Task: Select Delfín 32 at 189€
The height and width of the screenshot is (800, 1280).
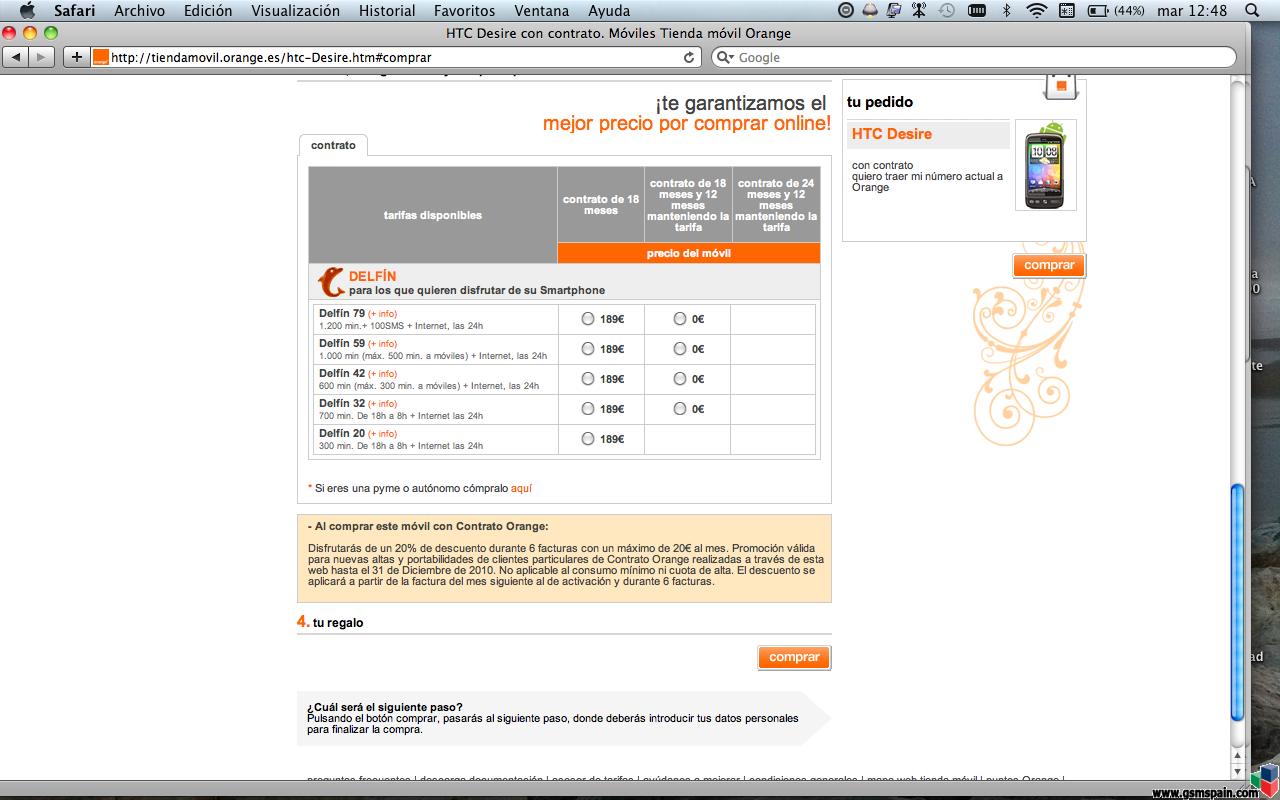Action: [587, 409]
